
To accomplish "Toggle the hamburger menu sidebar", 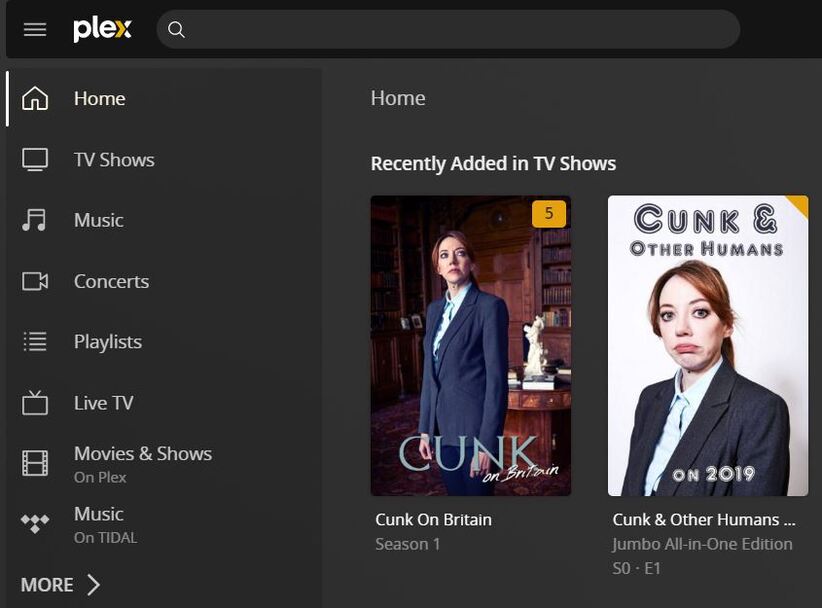I will coord(35,29).
